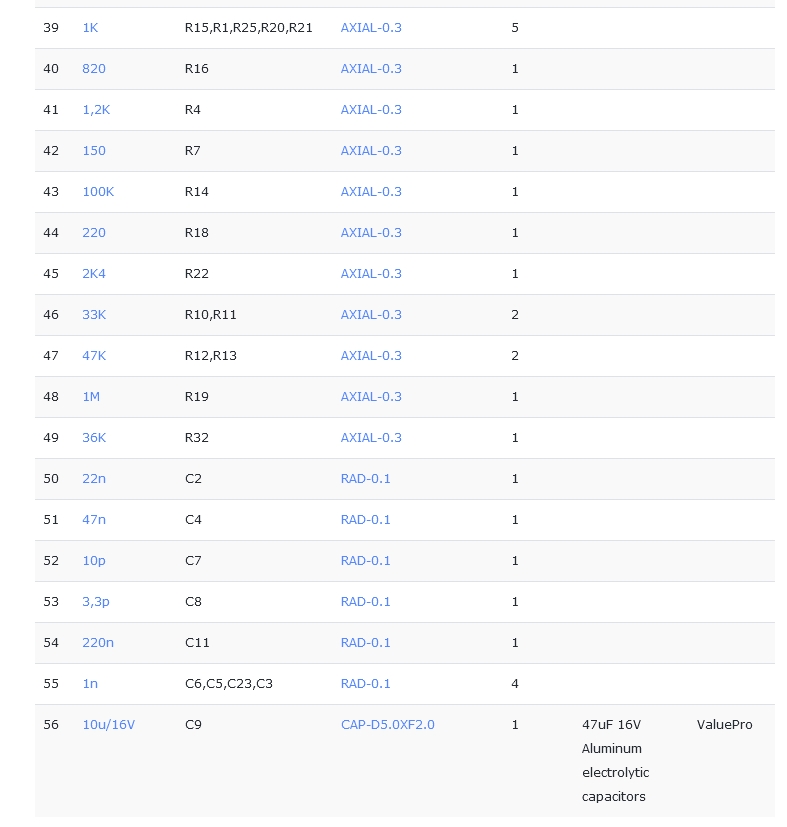Select the 220n capacitor link
Screen dimensions: 787x827
click(98, 643)
